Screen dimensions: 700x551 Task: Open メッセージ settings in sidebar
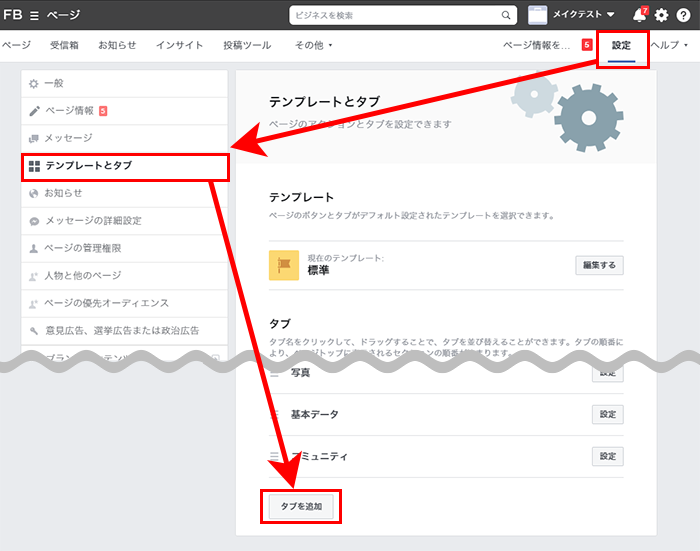[125, 138]
